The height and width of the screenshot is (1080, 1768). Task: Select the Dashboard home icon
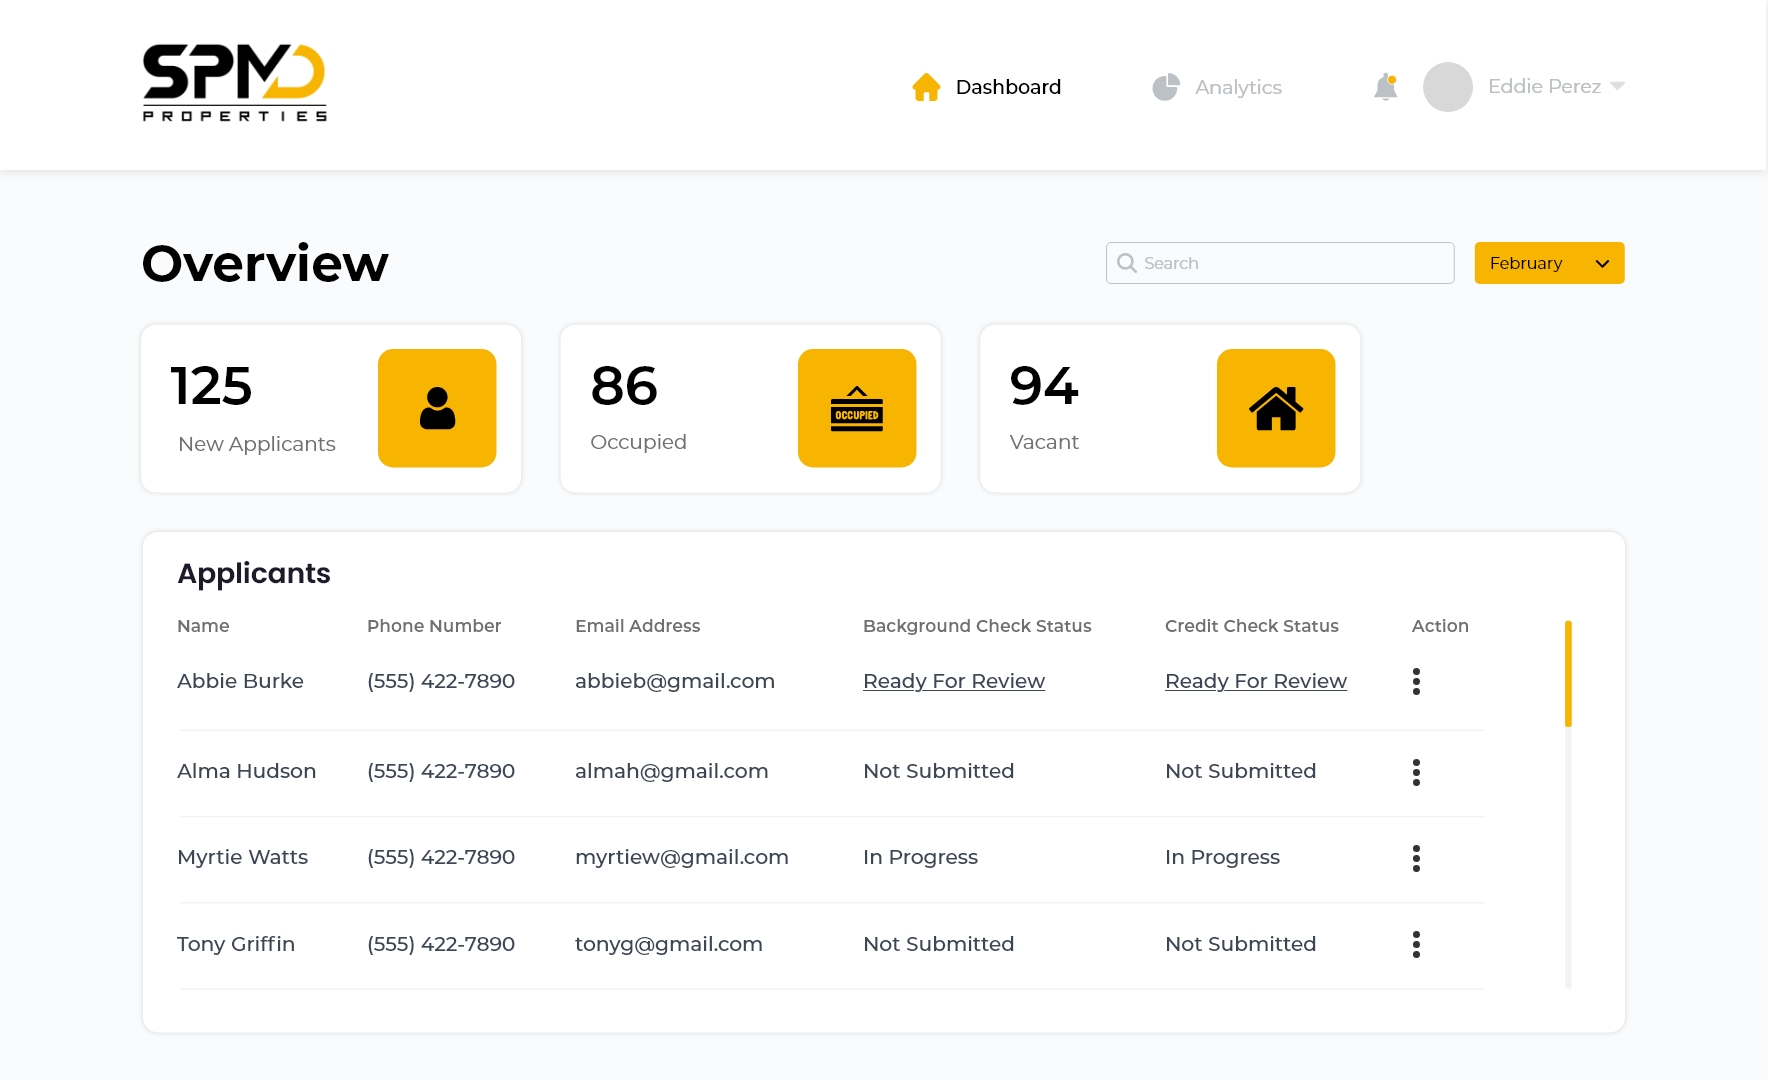[926, 86]
